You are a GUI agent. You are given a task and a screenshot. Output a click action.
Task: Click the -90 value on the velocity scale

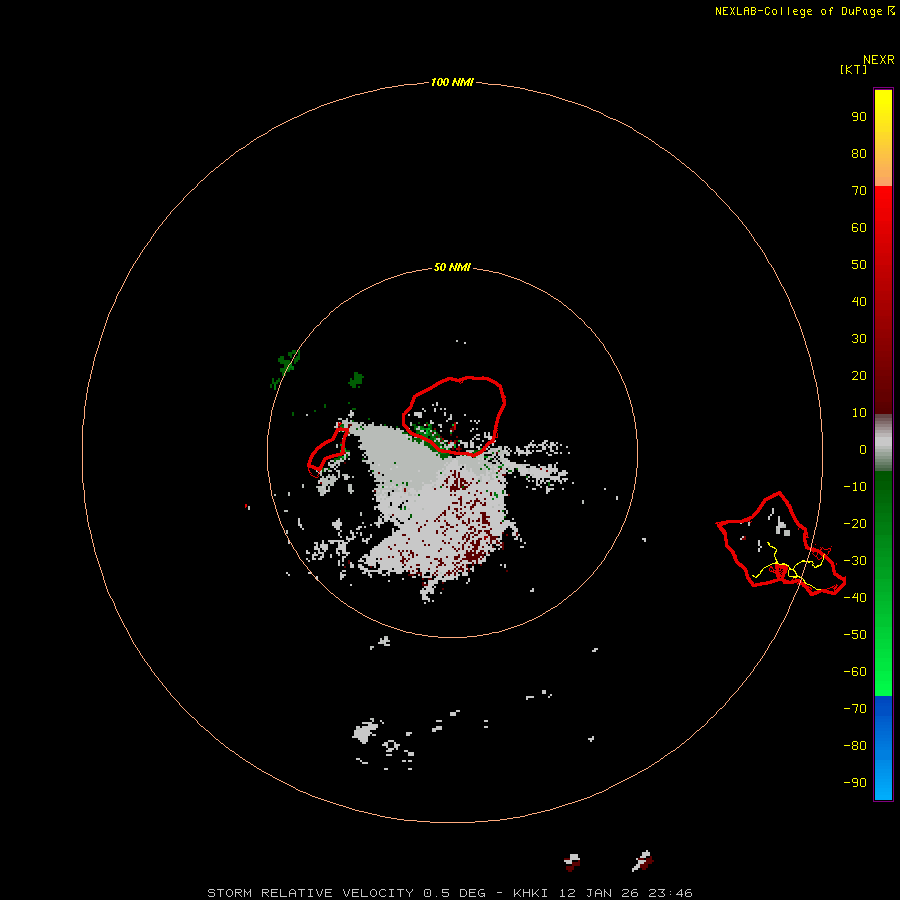855,783
